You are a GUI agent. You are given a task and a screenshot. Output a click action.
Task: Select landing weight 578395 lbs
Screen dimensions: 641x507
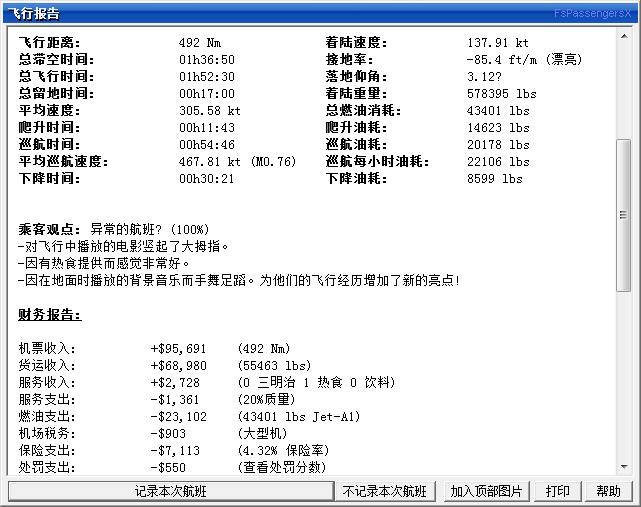click(x=502, y=94)
